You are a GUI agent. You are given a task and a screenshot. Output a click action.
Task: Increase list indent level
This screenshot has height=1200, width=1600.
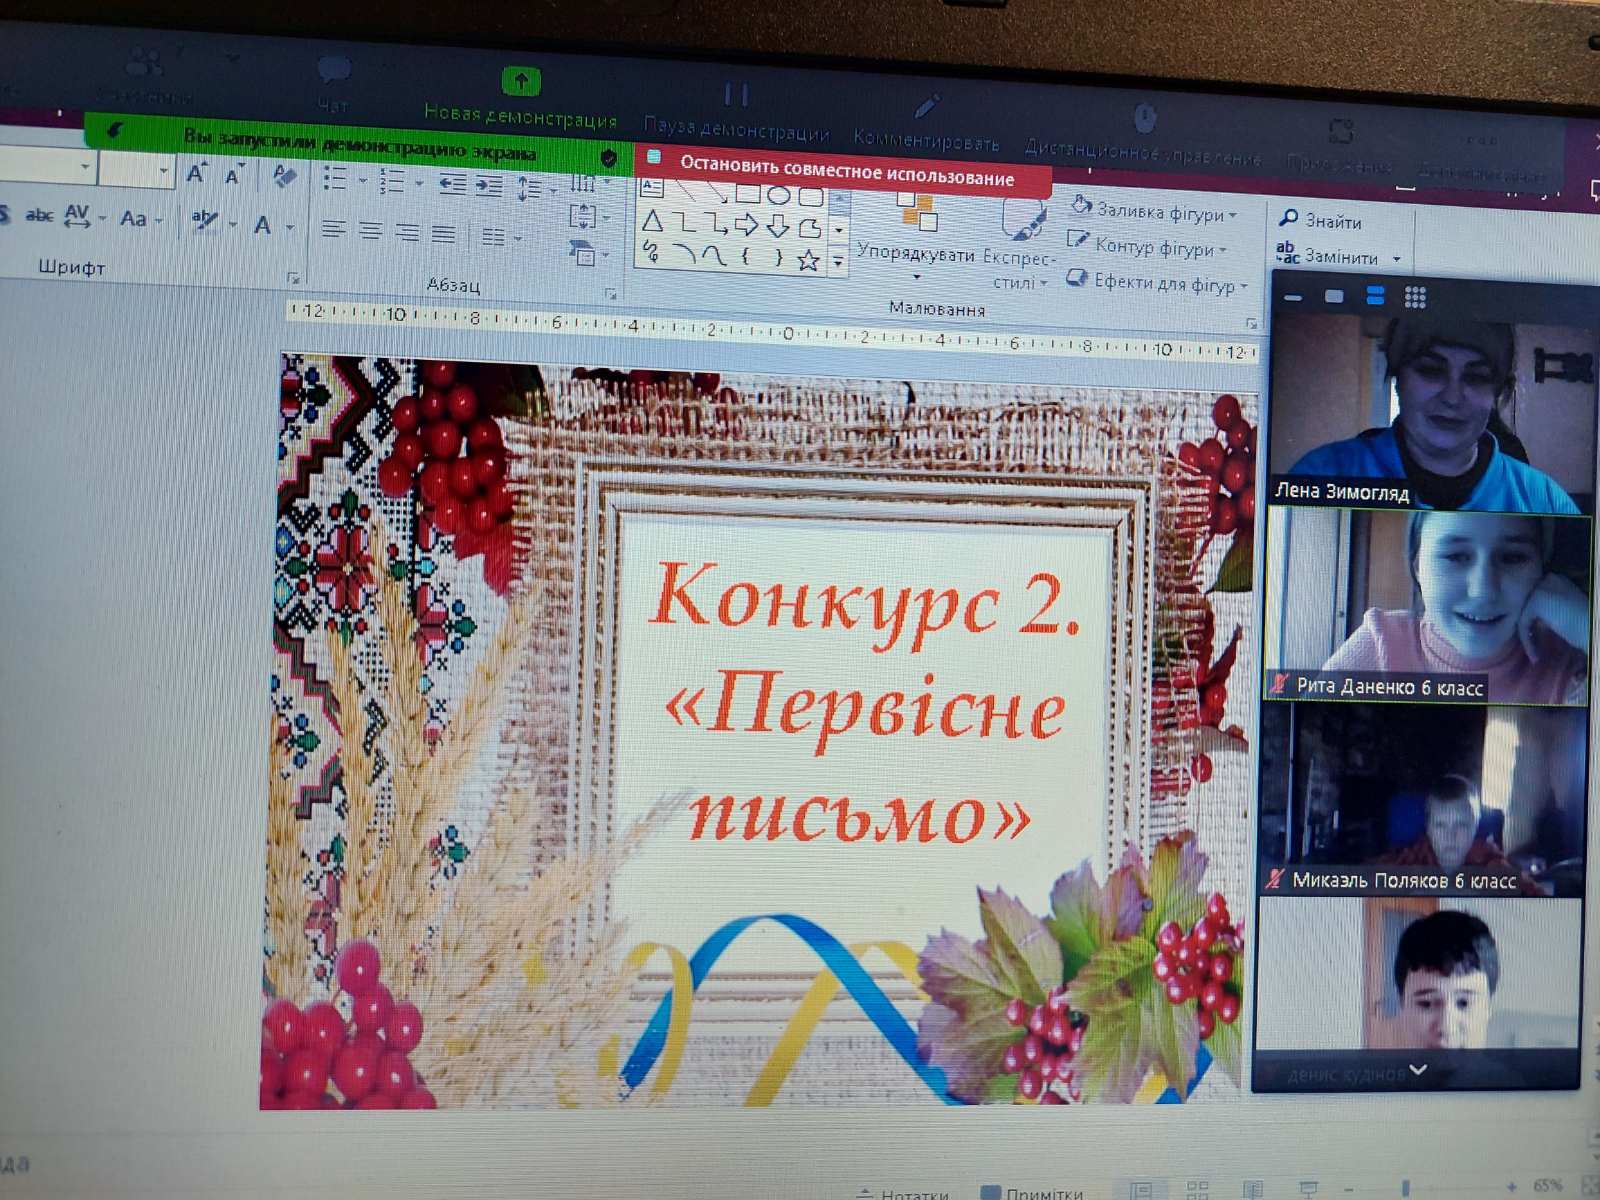tap(488, 185)
